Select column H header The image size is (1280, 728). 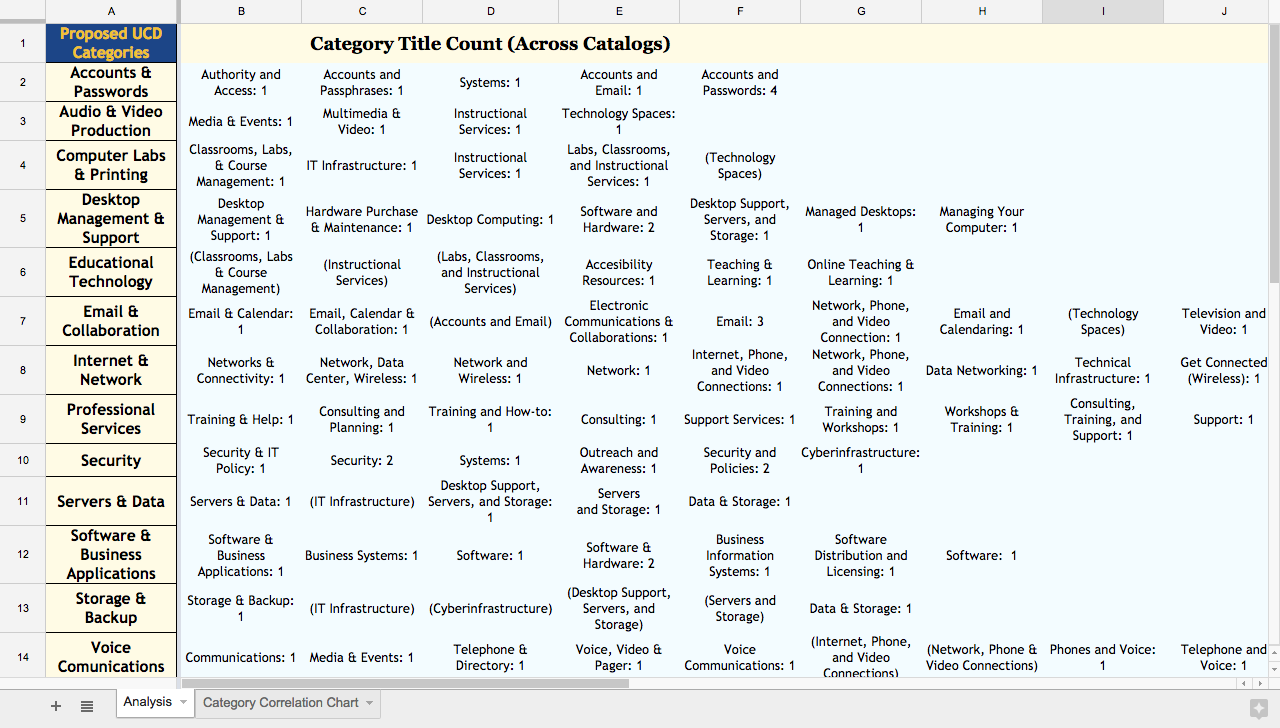(x=982, y=11)
